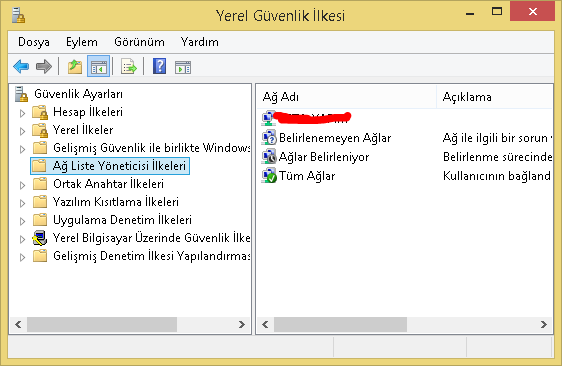
Task: Maximize the Yerel Güvenlik İlkesi window
Action: [x=497, y=11]
